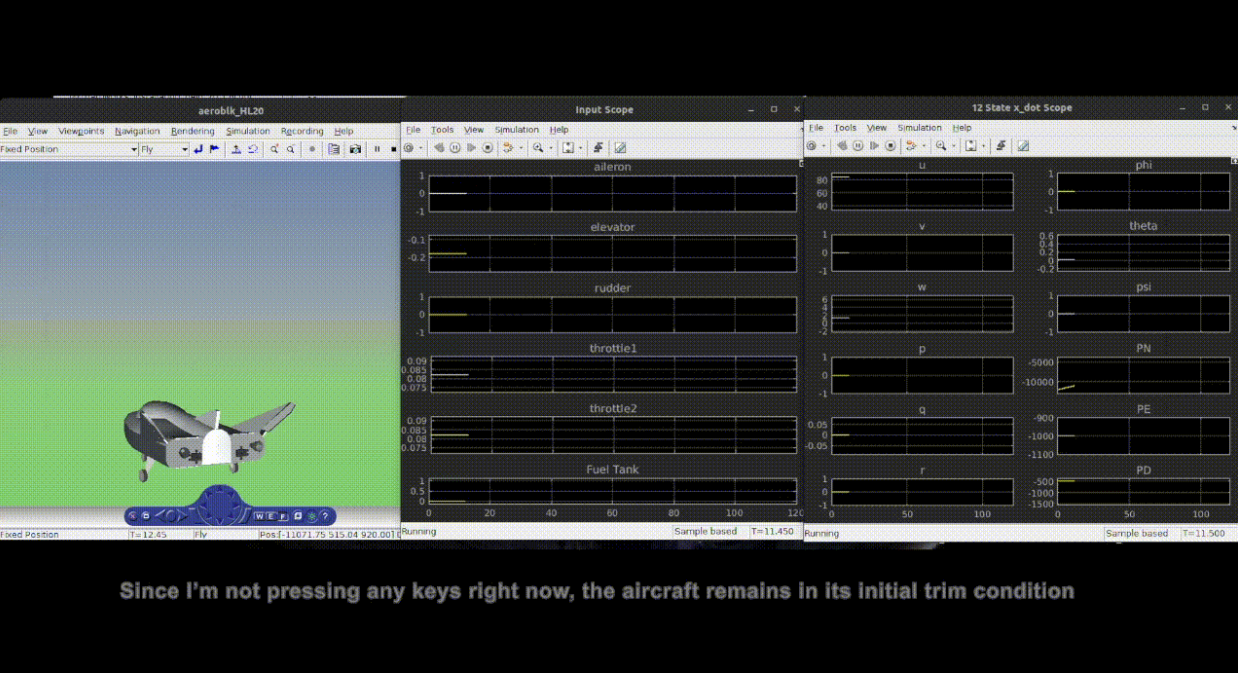
Task: Go to next viewpoint arrow on navigation panel
Action: tap(182, 516)
